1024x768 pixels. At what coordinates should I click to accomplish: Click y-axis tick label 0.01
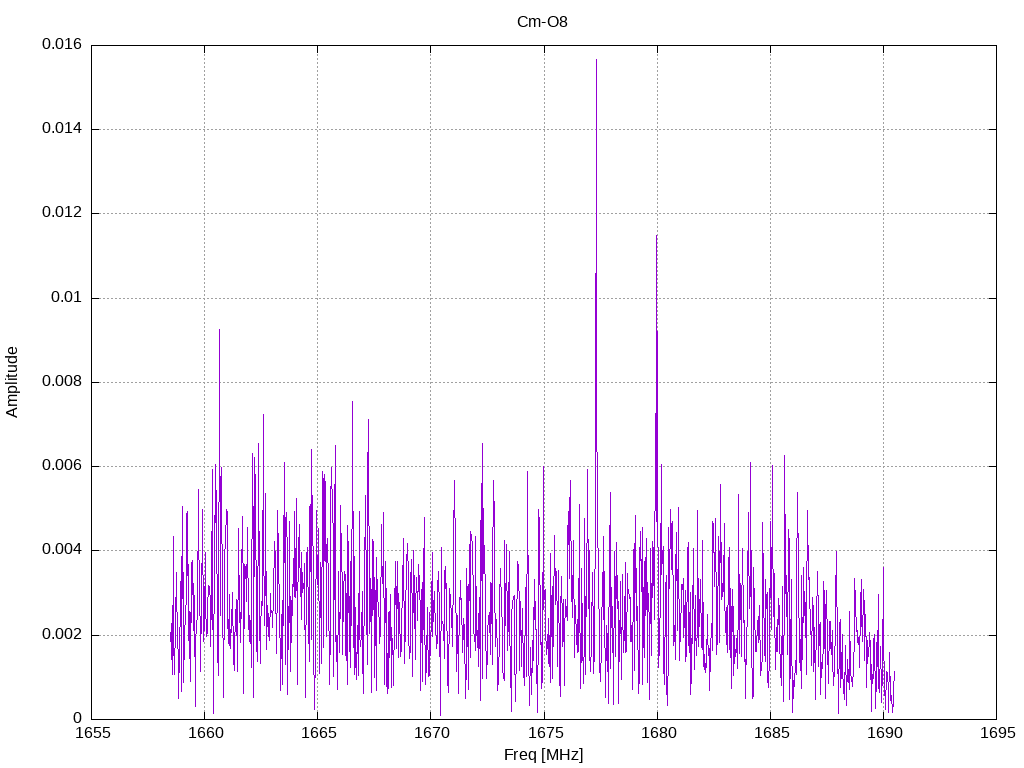67,298
